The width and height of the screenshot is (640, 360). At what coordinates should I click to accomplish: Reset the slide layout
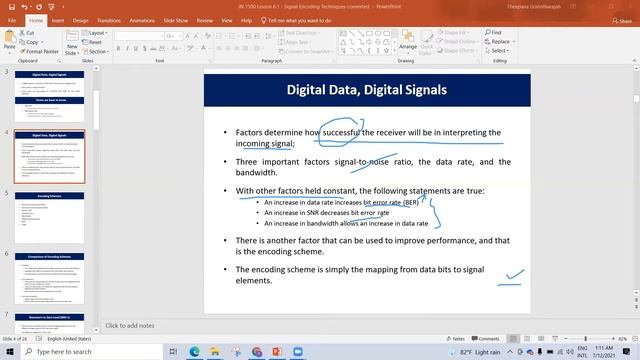(91, 42)
